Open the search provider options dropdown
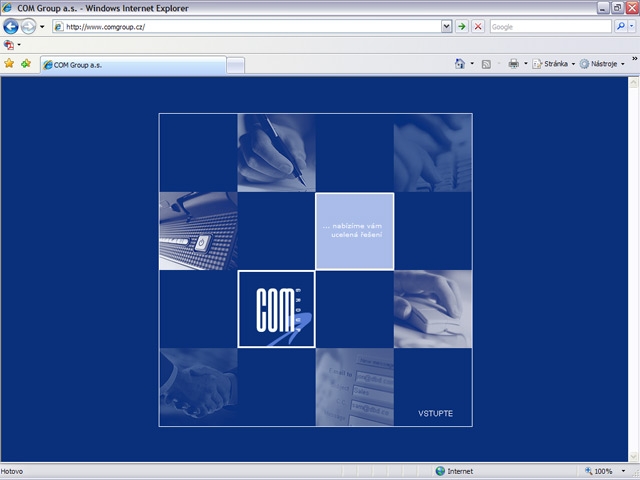 (x=632, y=27)
